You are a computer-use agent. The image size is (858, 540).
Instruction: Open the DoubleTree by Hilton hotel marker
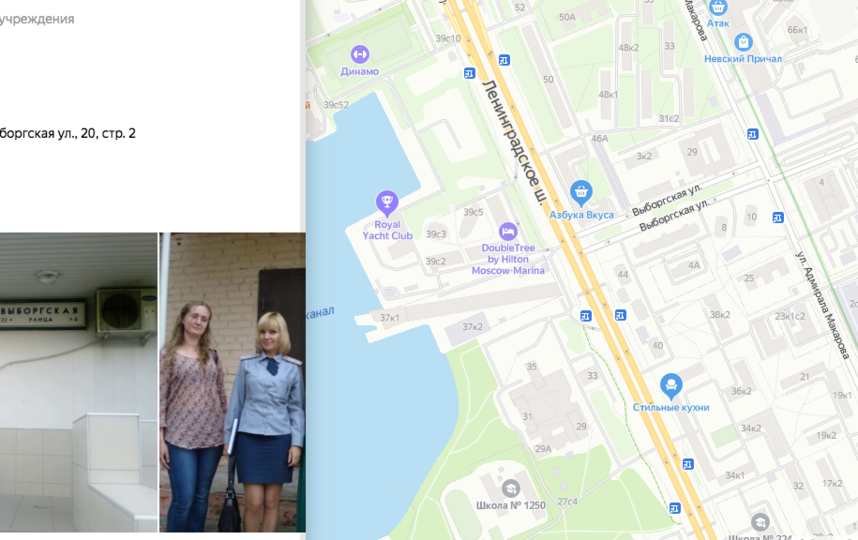507,231
